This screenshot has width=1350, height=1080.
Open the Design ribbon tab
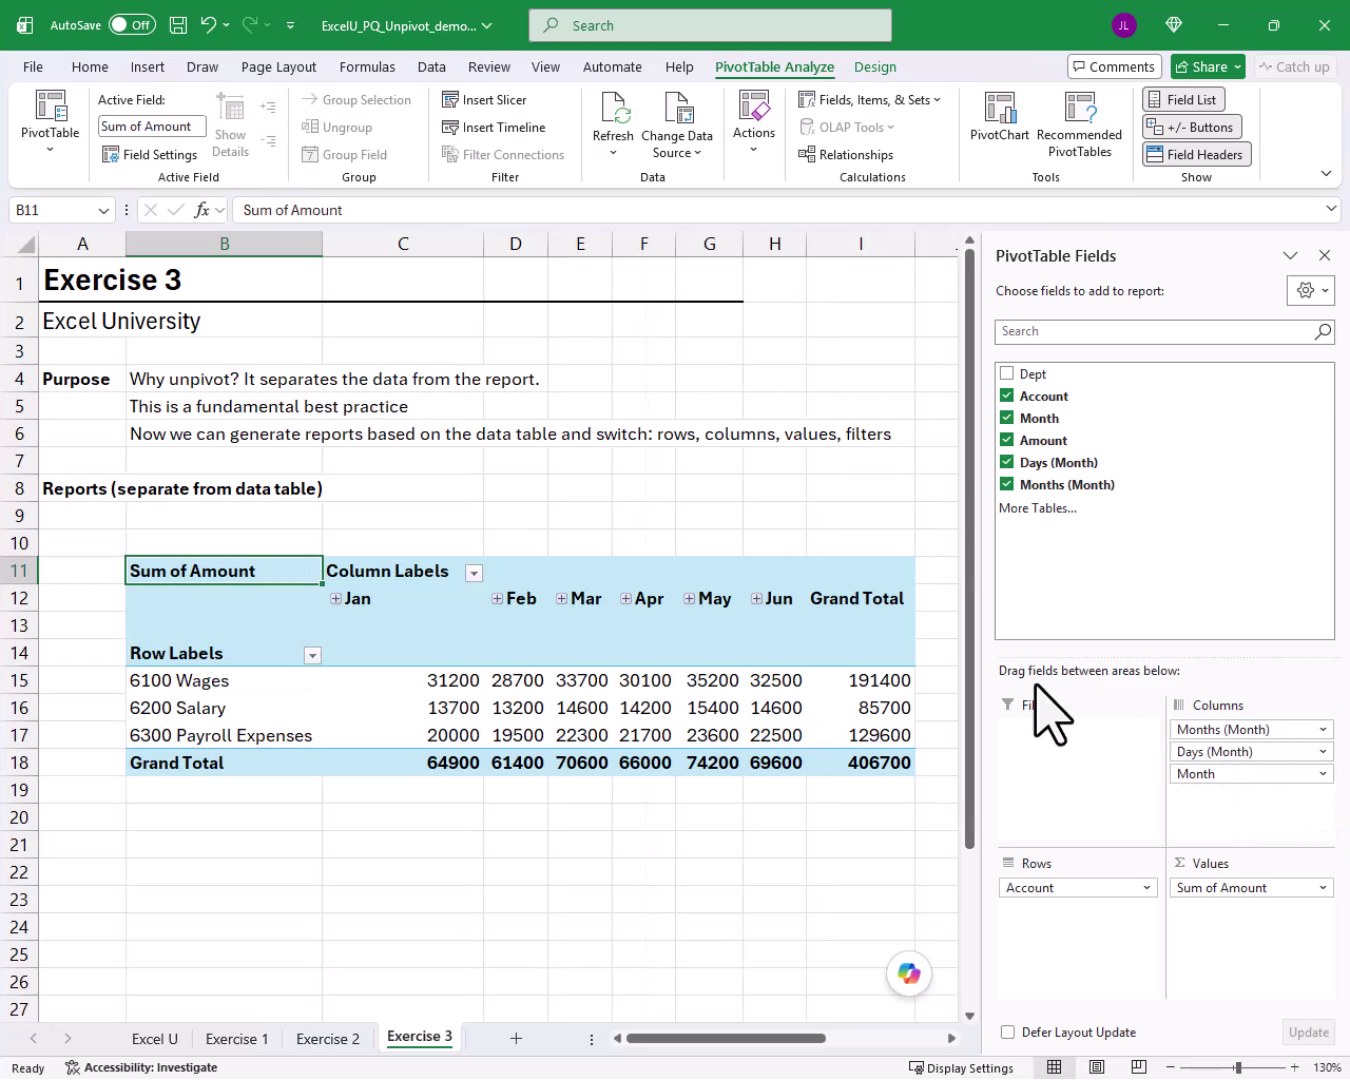[875, 67]
